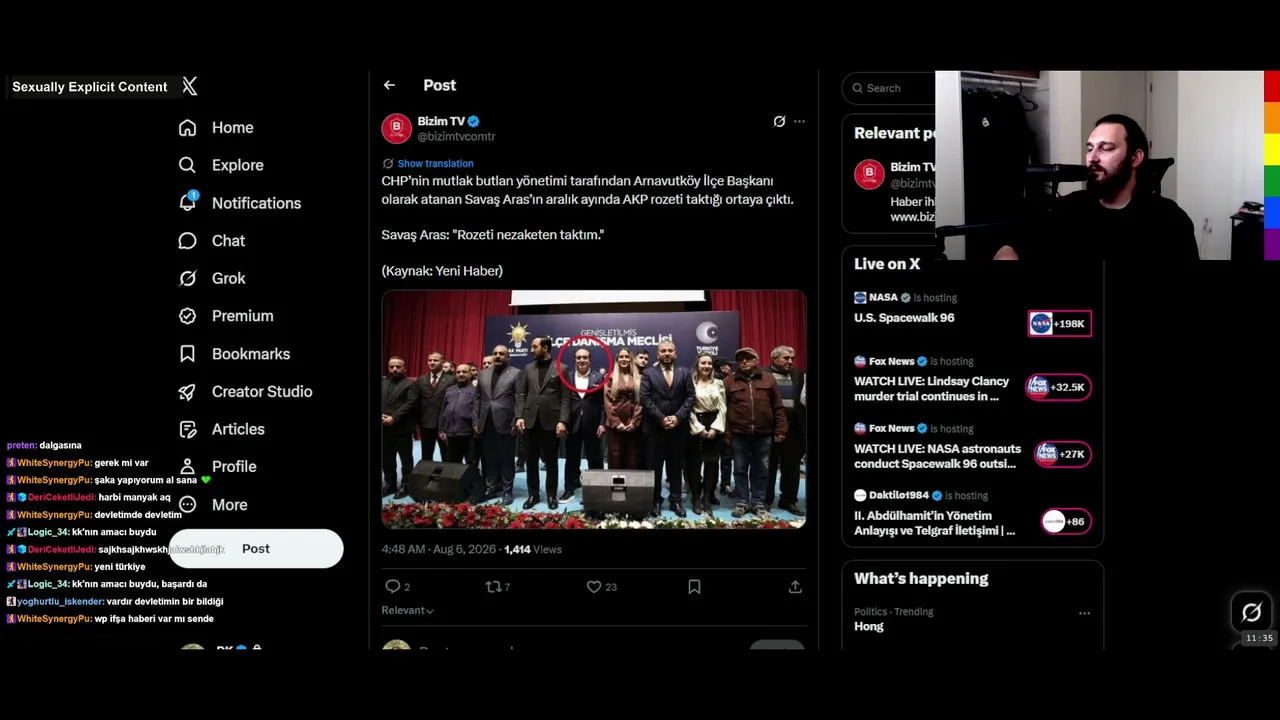The width and height of the screenshot is (1280, 720).
Task: Open the Chat bubble icon
Action: [187, 241]
